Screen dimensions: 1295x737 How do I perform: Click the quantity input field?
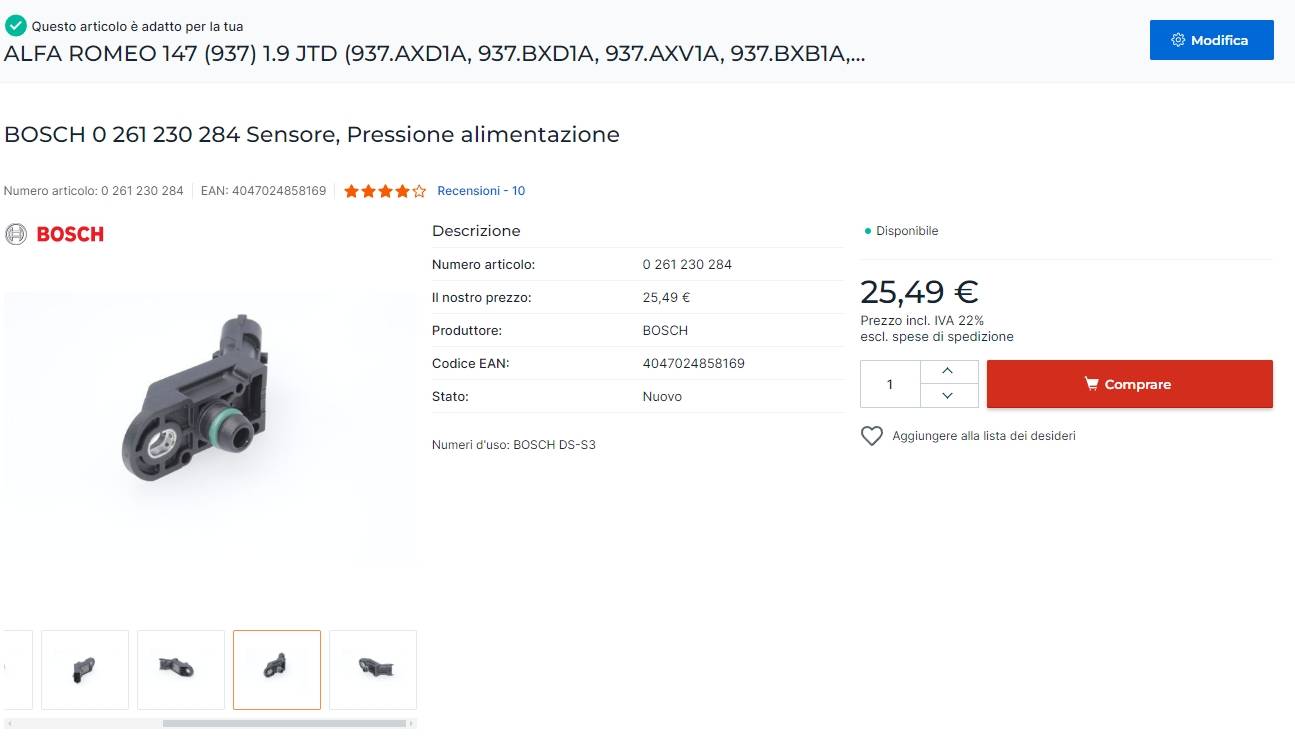click(x=890, y=384)
